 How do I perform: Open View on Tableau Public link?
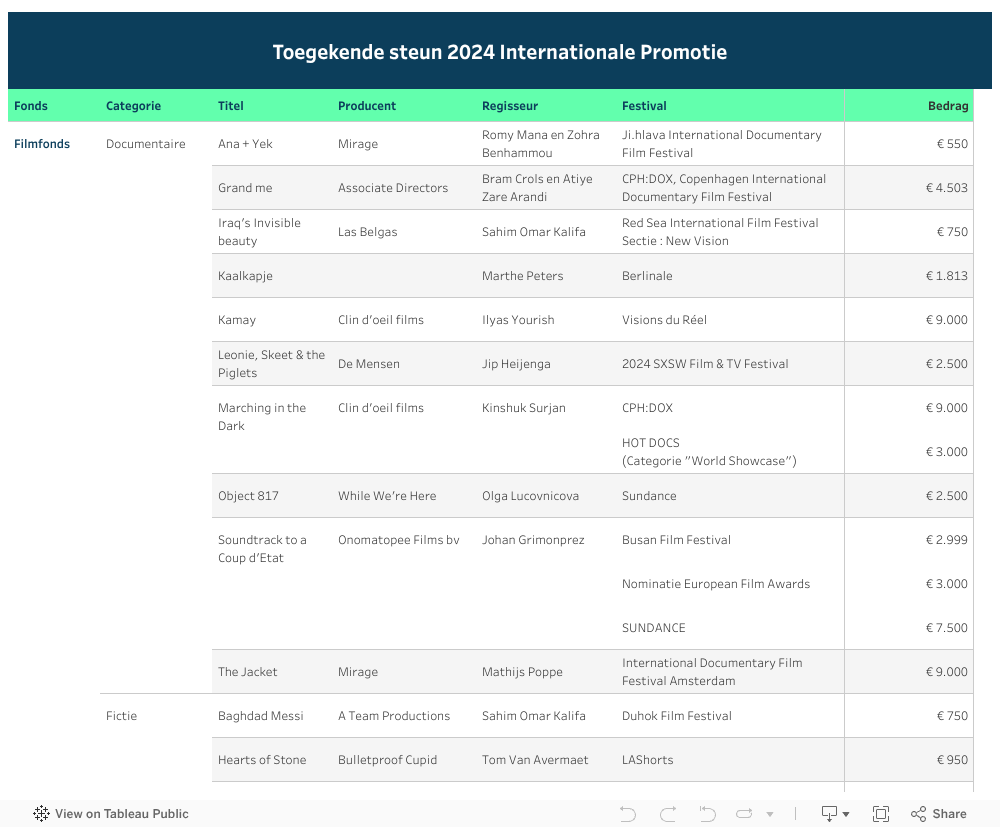tap(111, 814)
